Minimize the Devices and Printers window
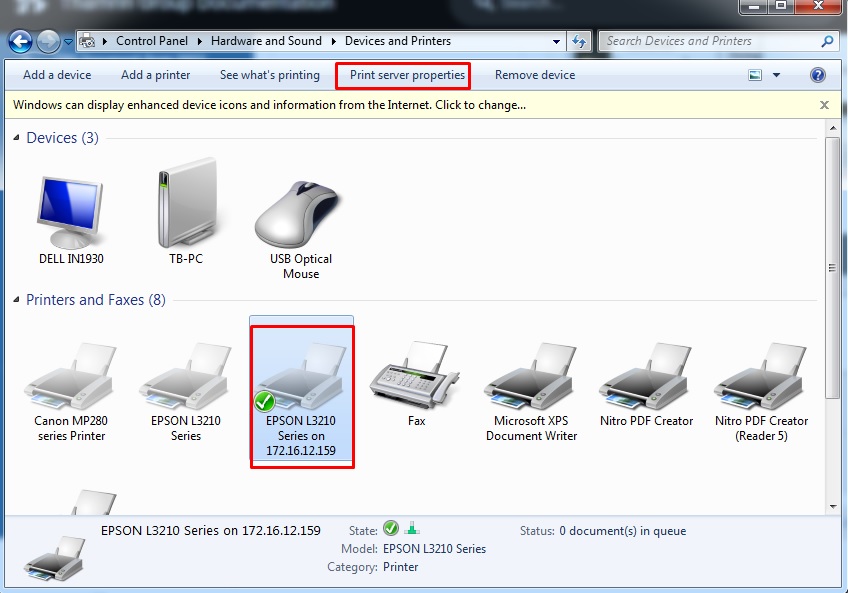Screen dimensions: 848x593 click(753, 6)
